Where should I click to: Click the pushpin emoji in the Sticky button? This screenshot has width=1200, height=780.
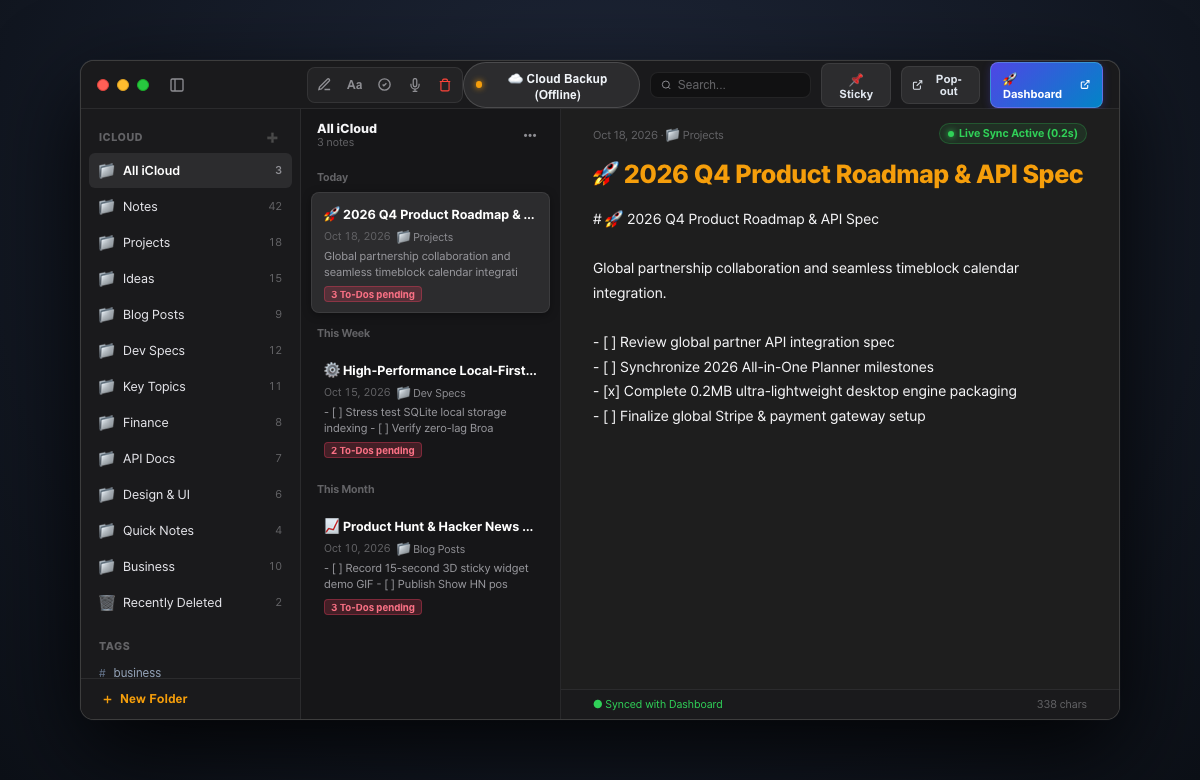856,79
